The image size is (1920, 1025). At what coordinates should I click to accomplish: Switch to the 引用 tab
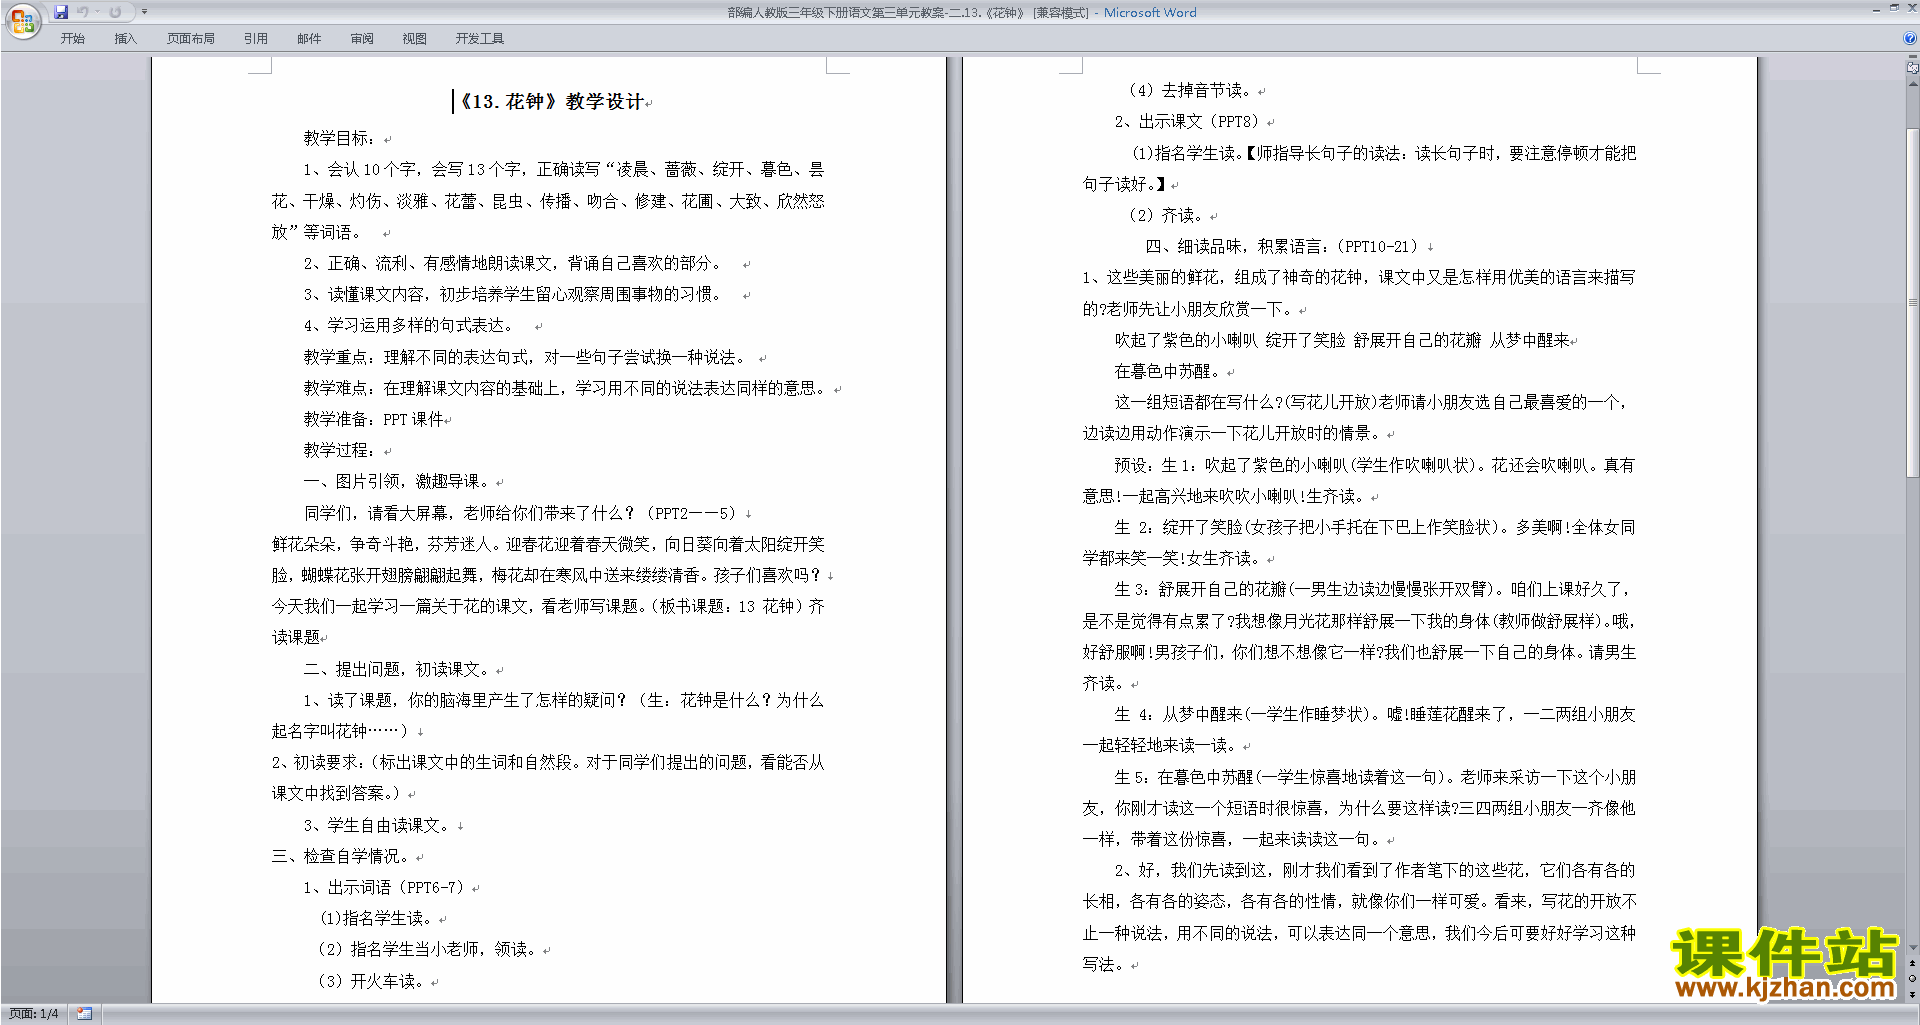pos(256,38)
